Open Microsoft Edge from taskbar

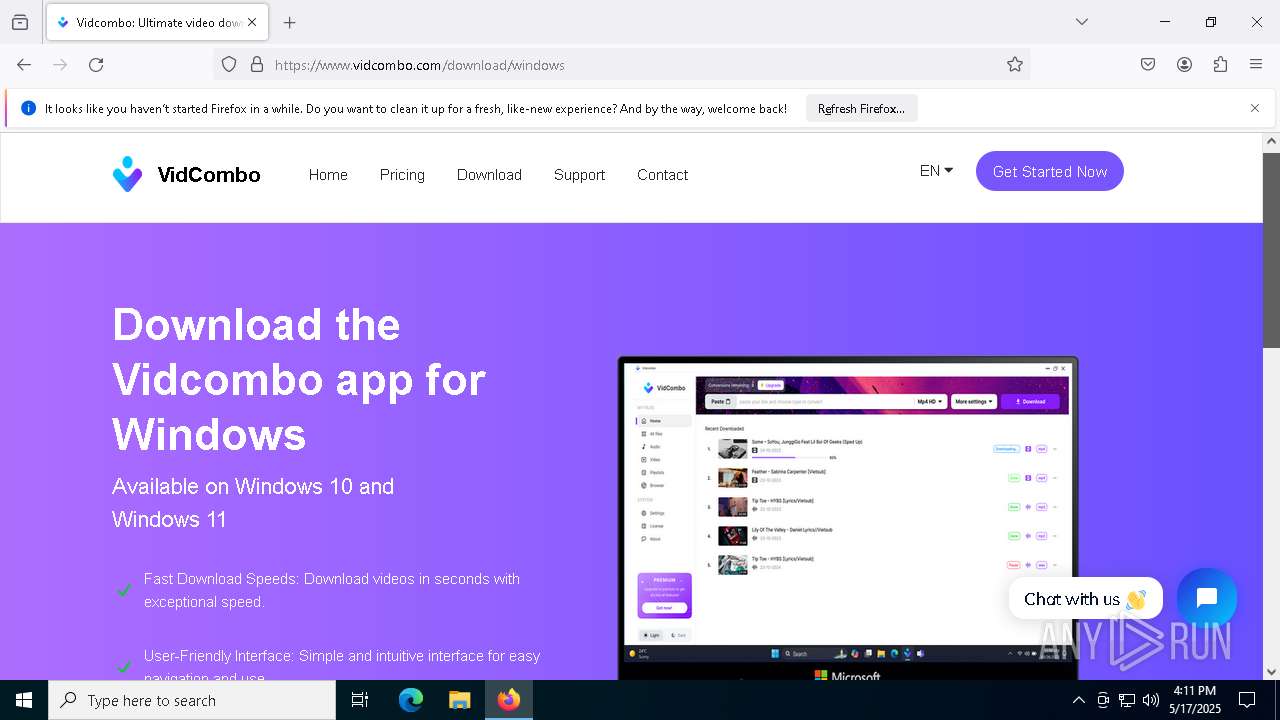411,700
